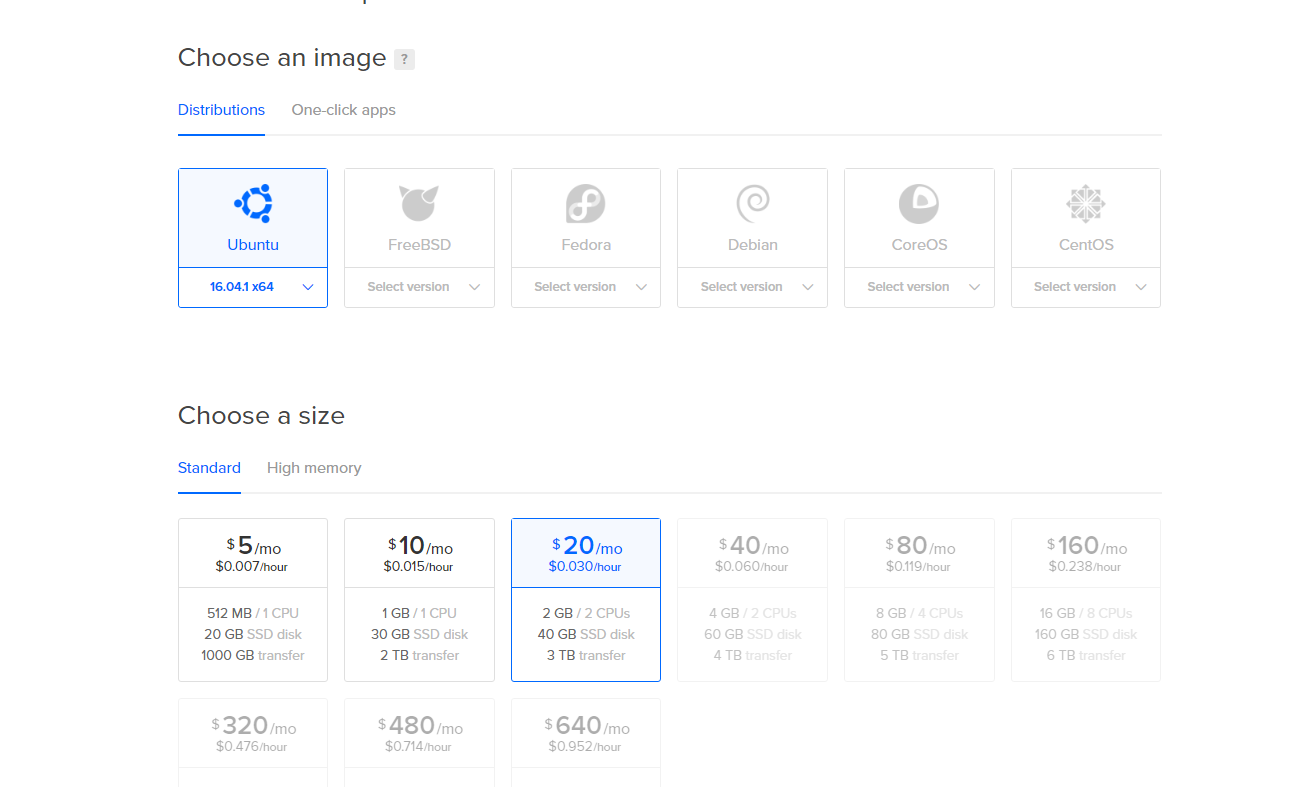
Task: Click the Choose an image heading
Action: (x=282, y=59)
